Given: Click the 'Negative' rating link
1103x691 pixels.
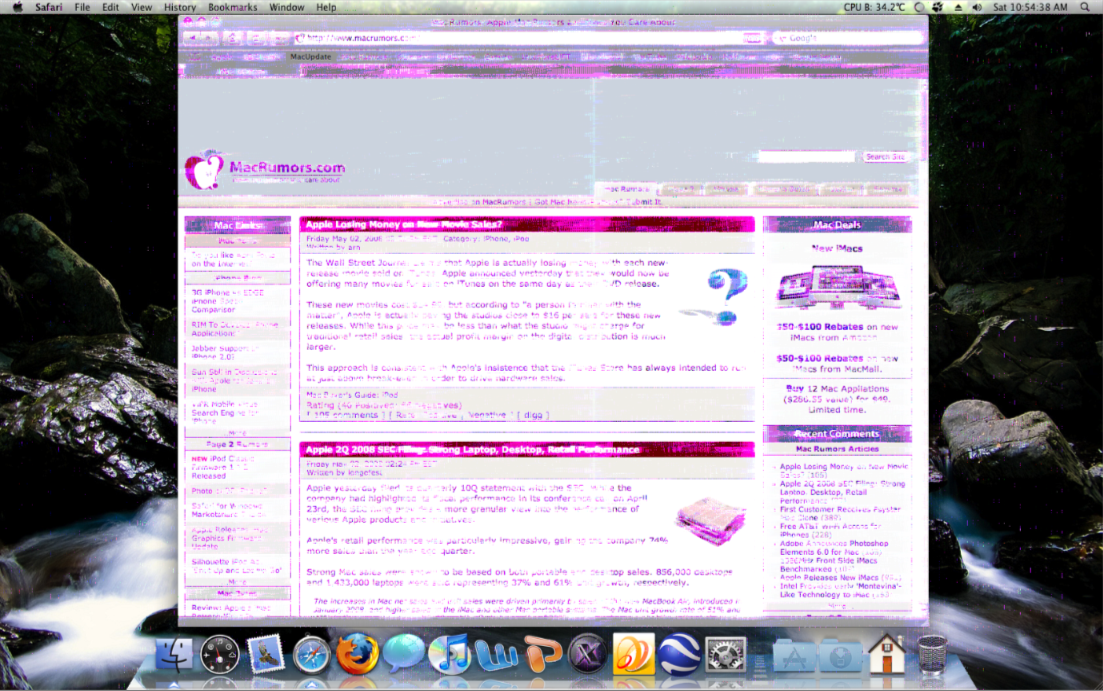Looking at the screenshot, I should point(487,415).
